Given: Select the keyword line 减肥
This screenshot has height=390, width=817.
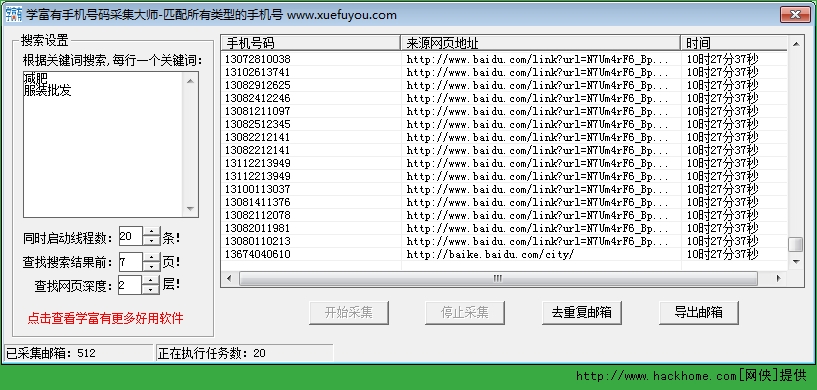Looking at the screenshot, I should pos(36,78).
